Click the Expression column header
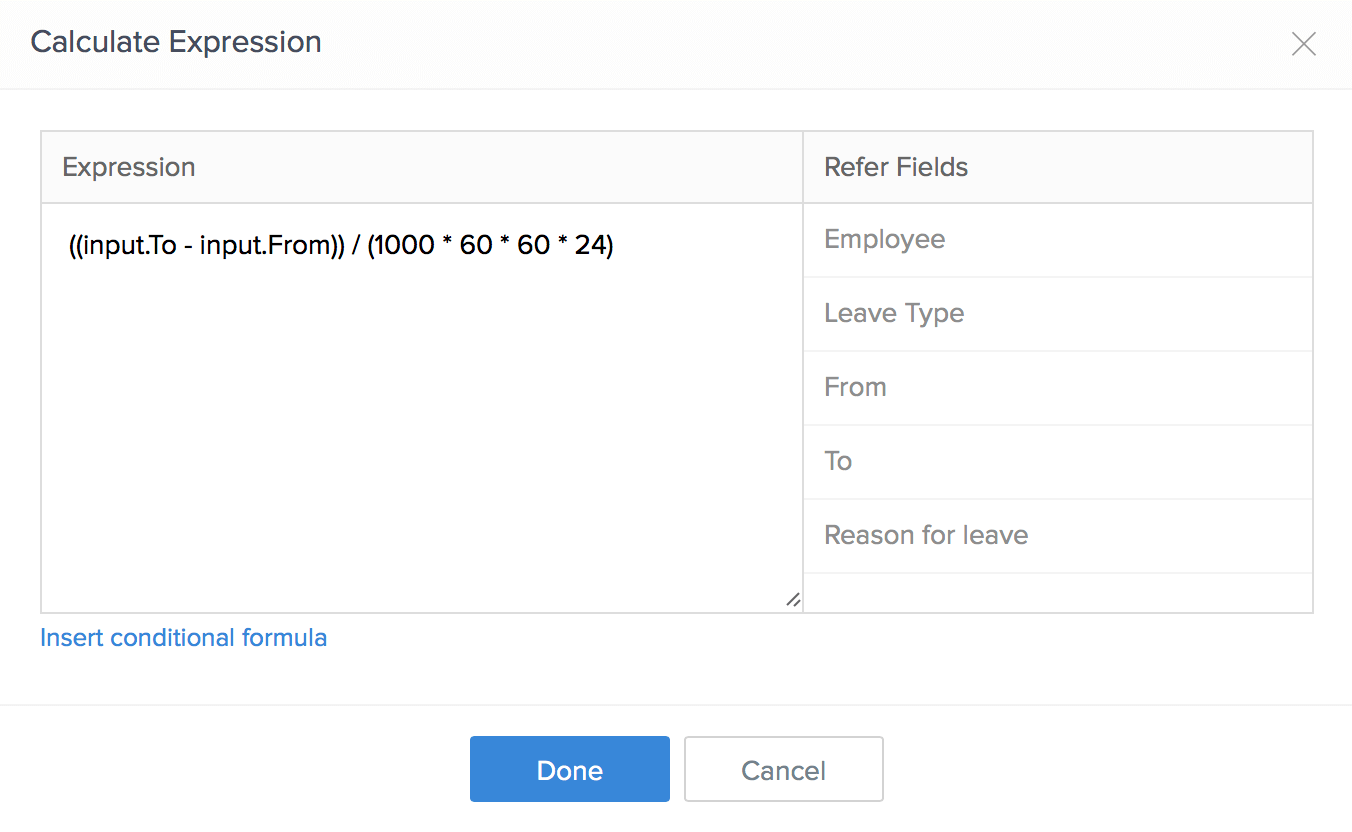 tap(129, 167)
